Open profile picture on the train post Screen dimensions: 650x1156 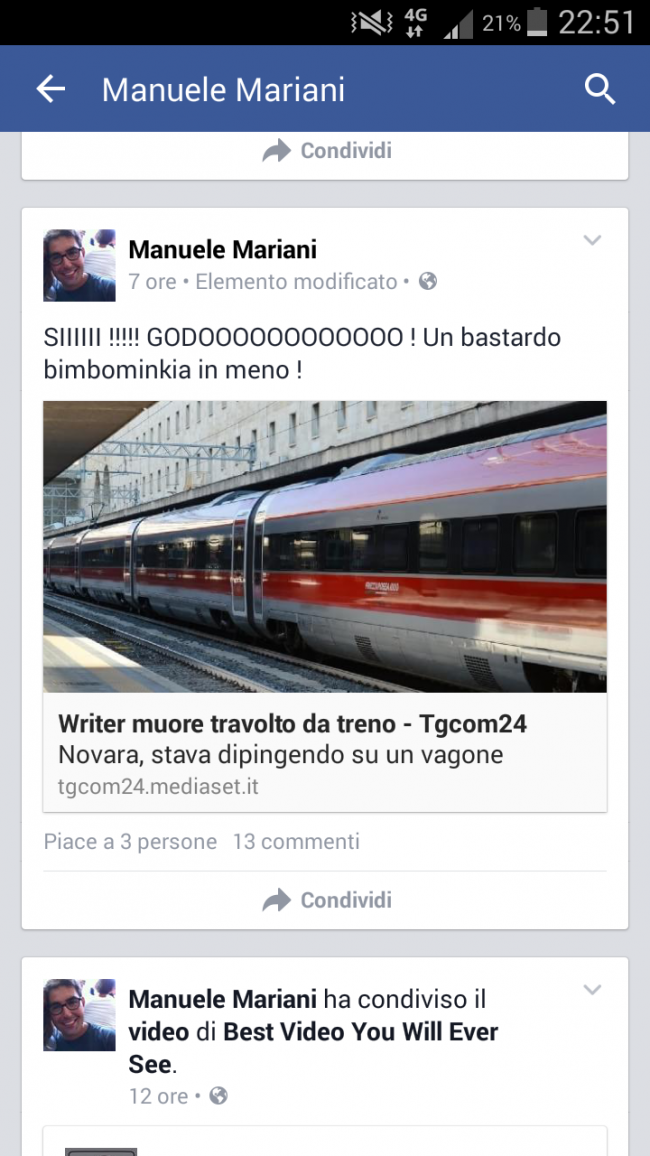(x=80, y=265)
